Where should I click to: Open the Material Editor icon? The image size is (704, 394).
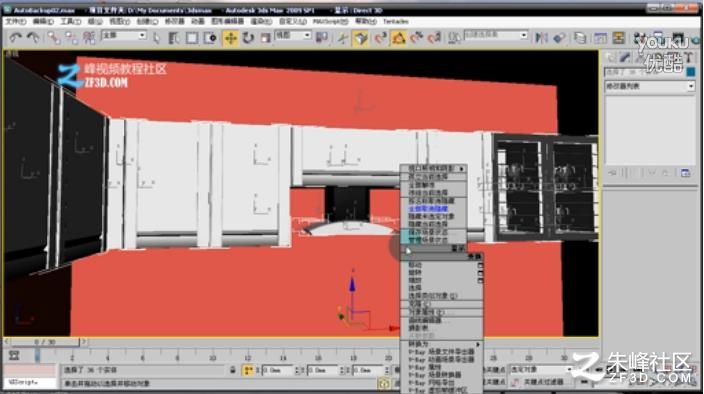click(640, 39)
